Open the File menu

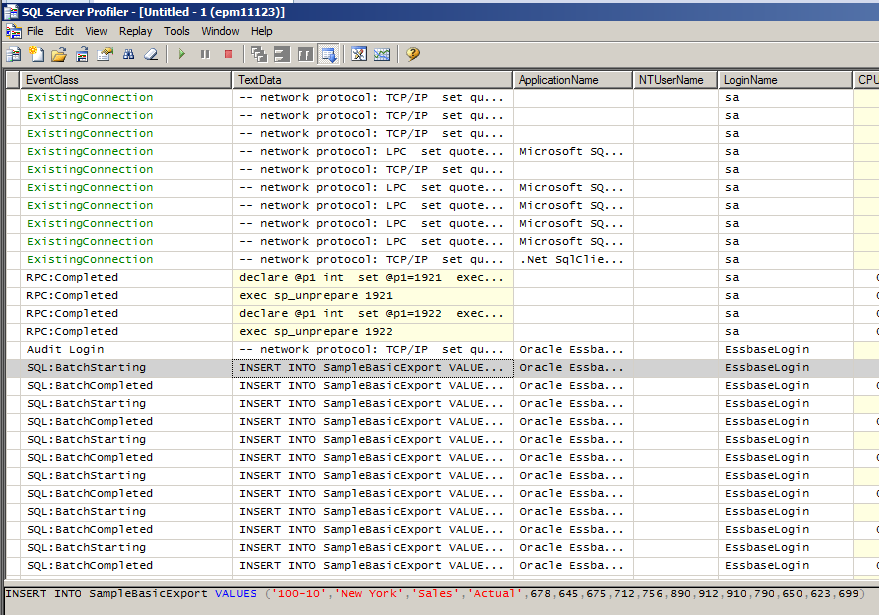35,31
